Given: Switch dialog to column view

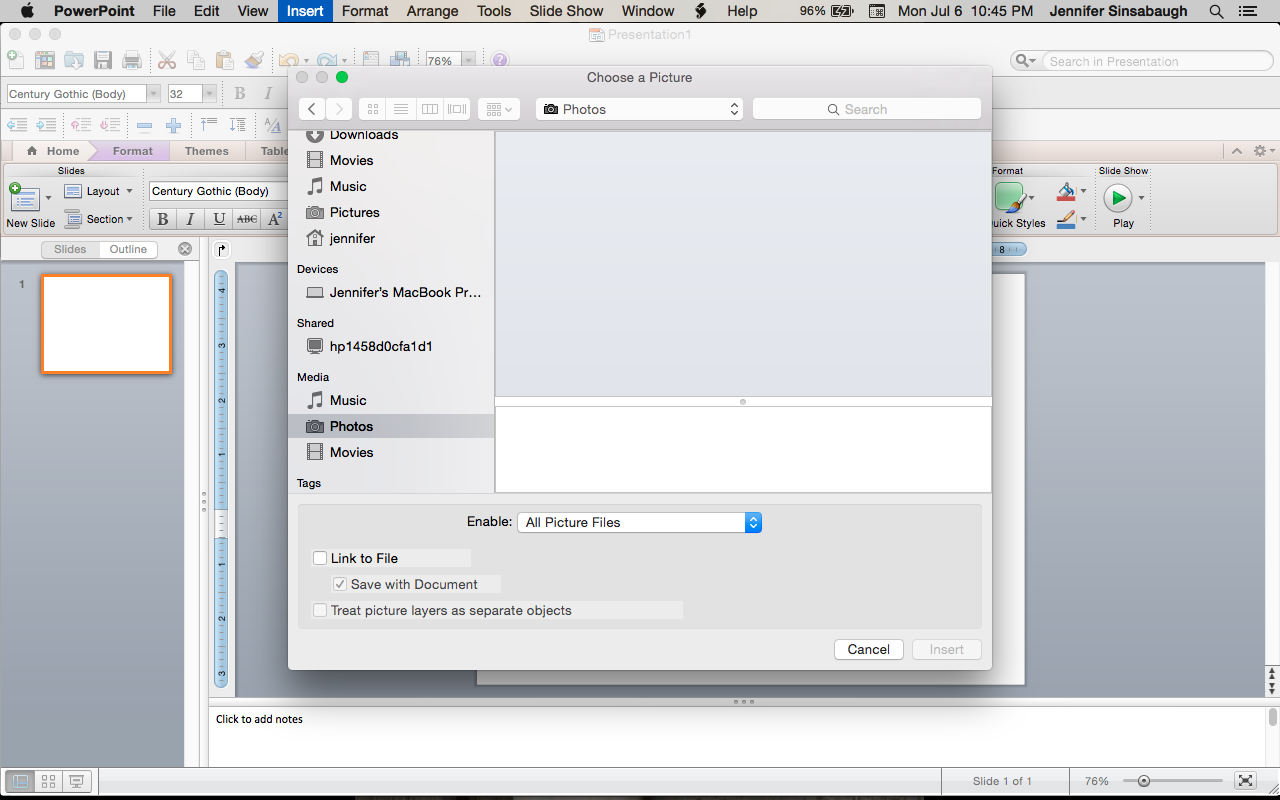Looking at the screenshot, I should point(429,109).
